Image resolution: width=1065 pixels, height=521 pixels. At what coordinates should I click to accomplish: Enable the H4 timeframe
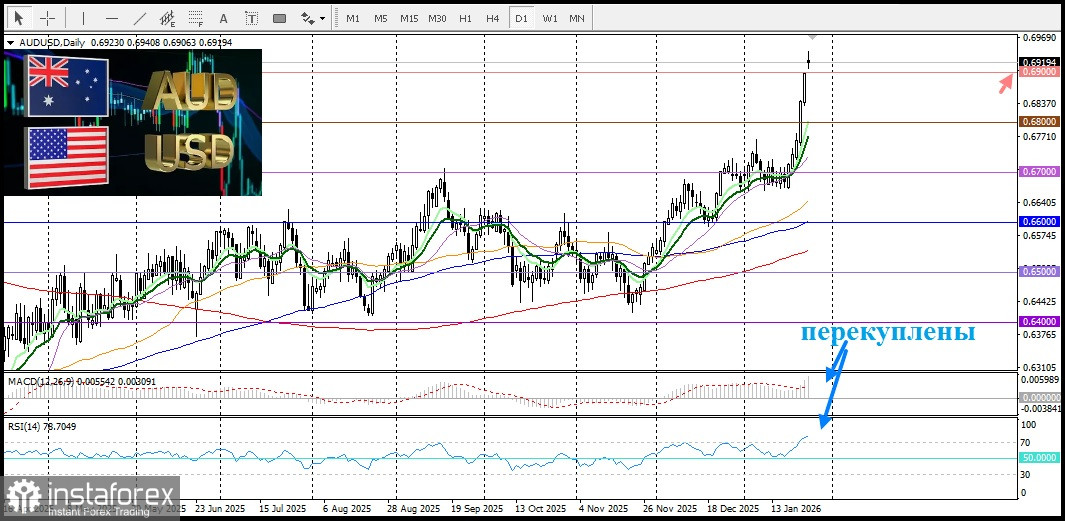click(493, 18)
